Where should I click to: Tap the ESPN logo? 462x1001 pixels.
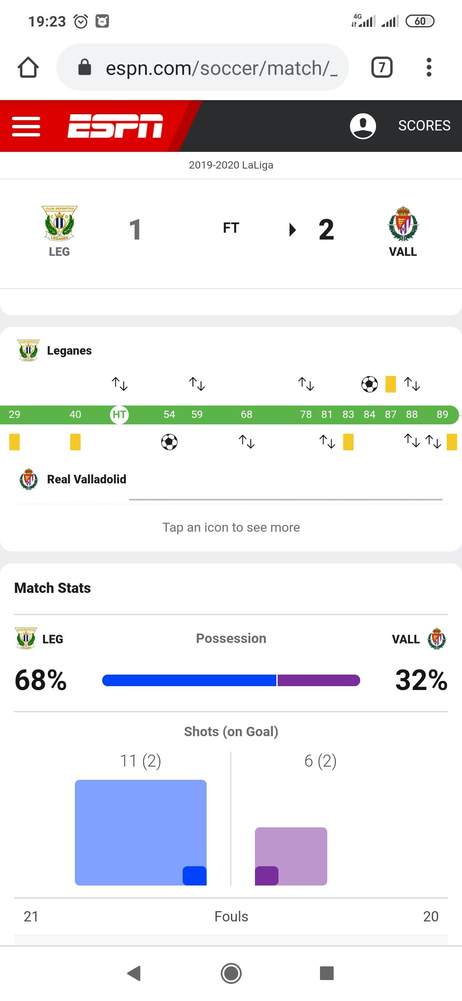115,126
